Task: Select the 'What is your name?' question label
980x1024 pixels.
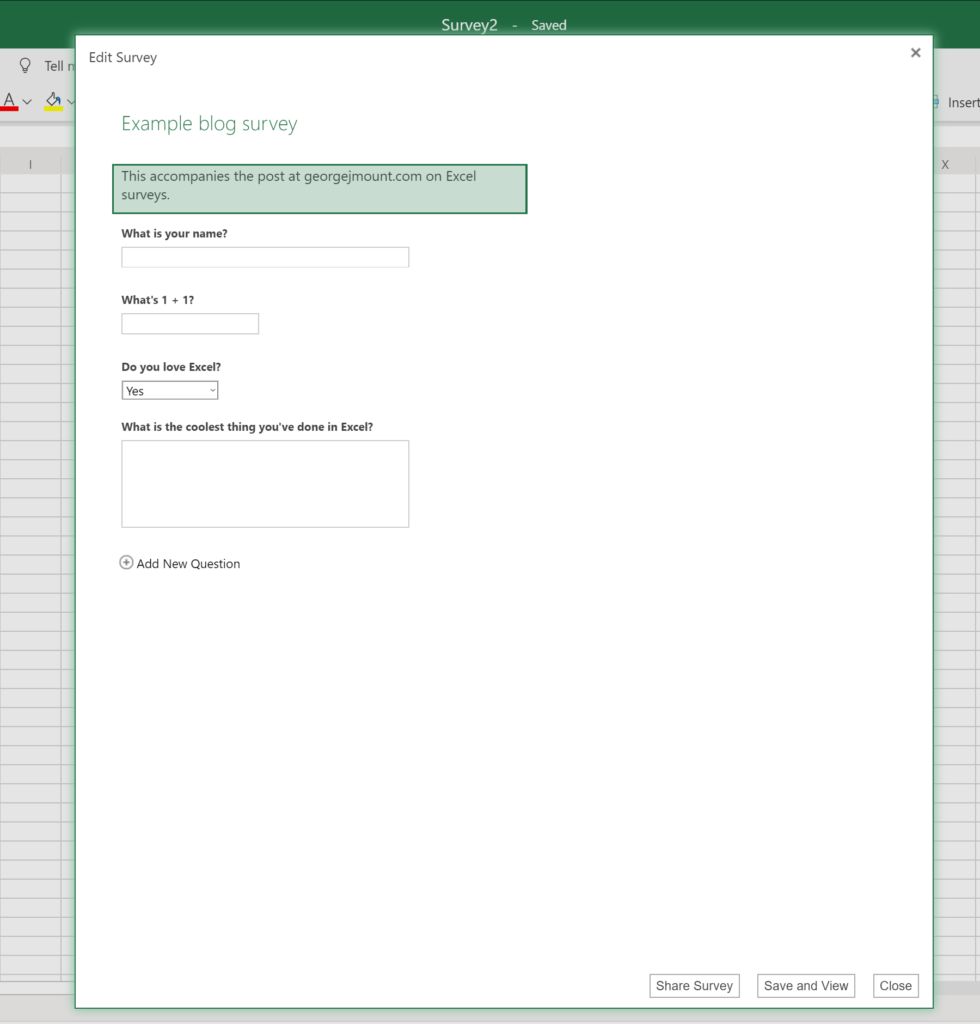Action: [174, 234]
